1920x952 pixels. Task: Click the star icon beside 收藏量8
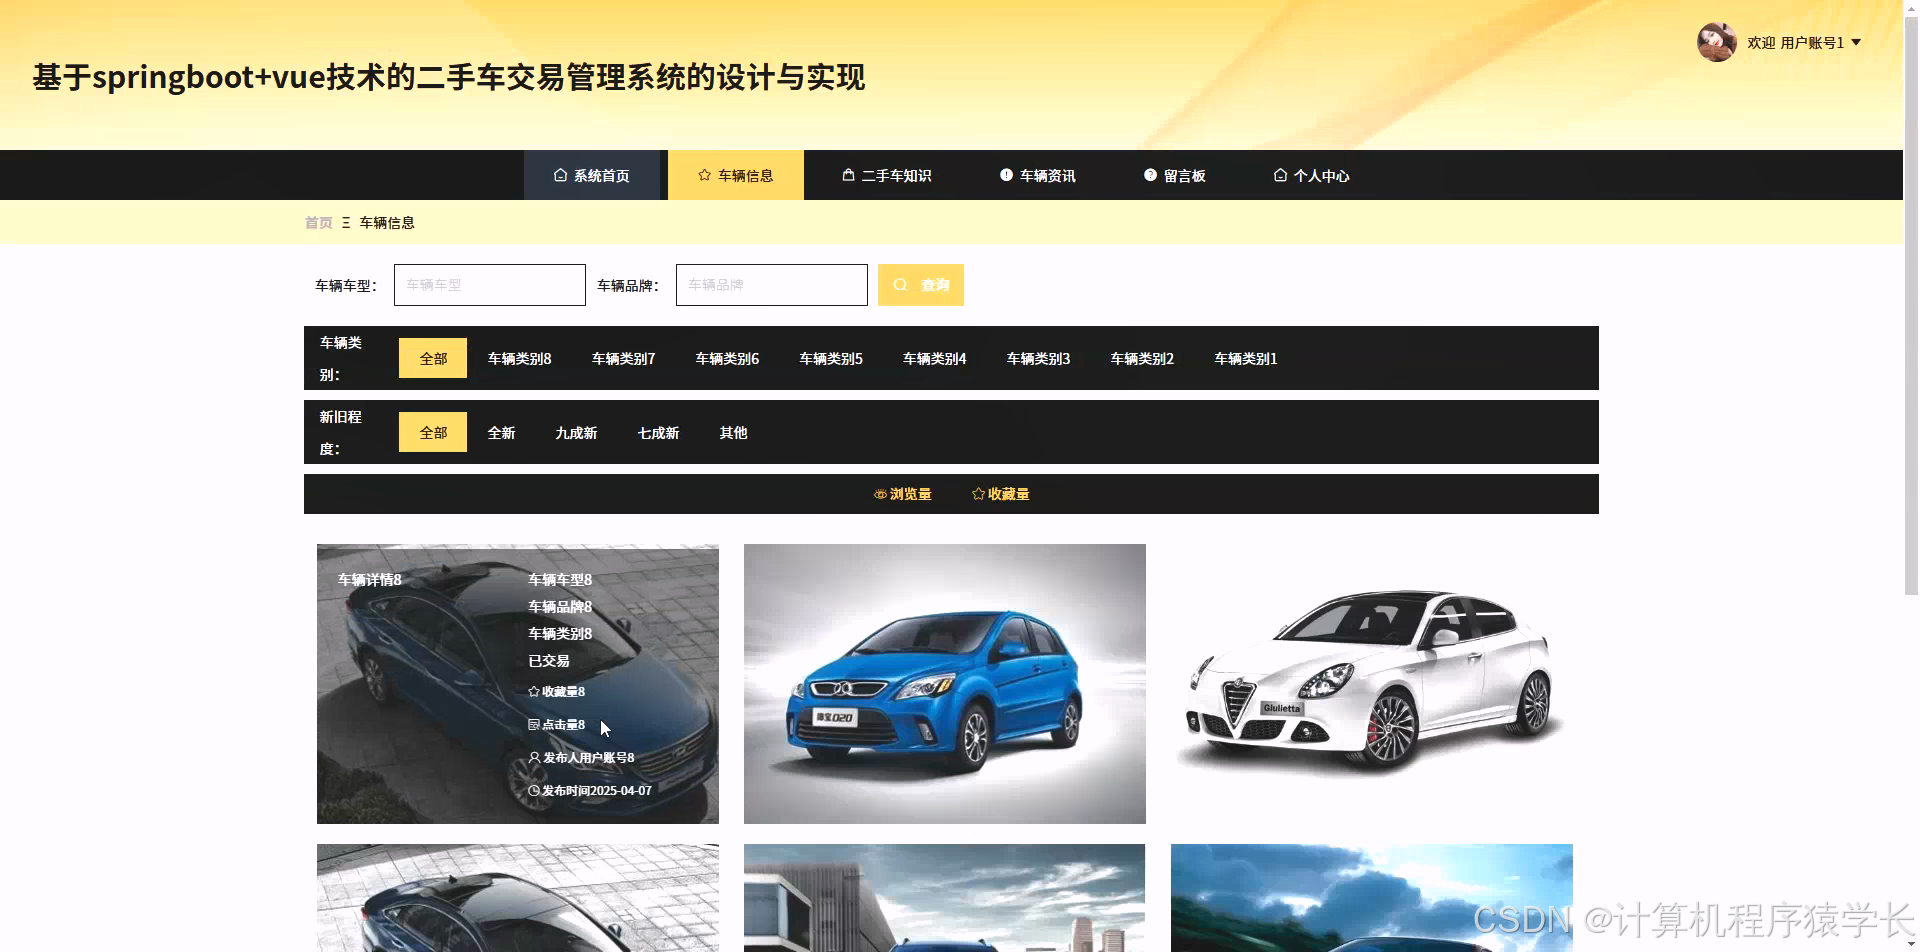533,691
